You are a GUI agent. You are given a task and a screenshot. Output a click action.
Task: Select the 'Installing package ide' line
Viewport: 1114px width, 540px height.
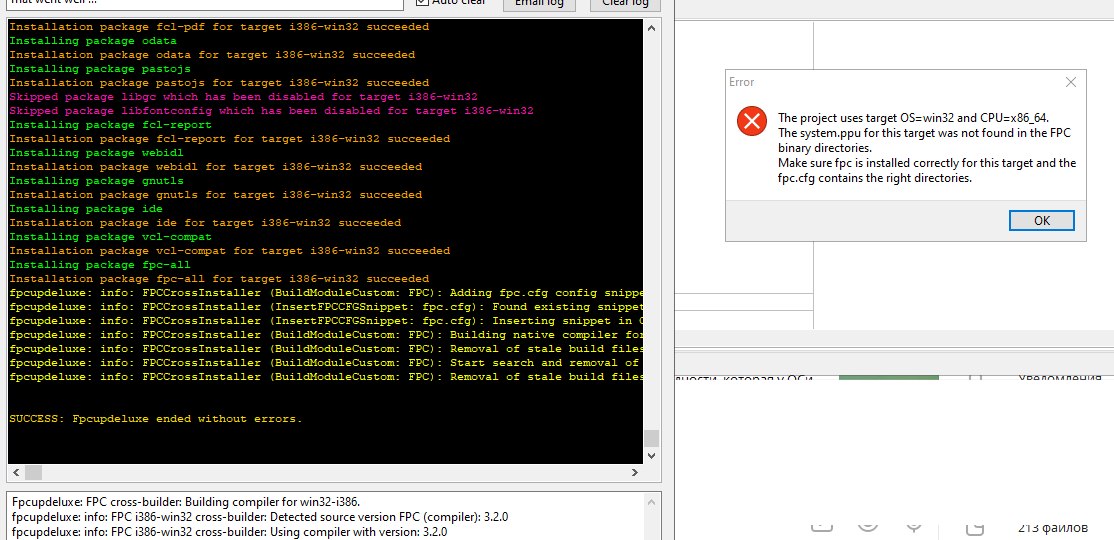click(x=86, y=209)
